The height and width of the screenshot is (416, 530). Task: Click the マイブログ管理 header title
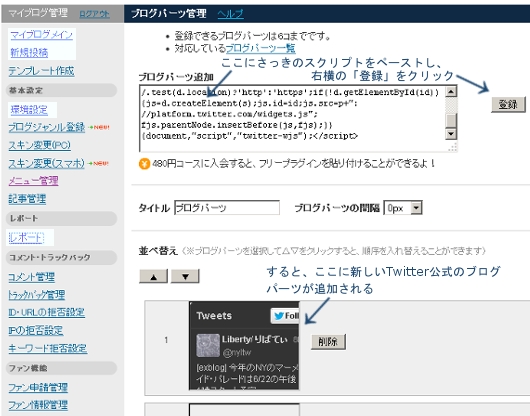click(38, 13)
